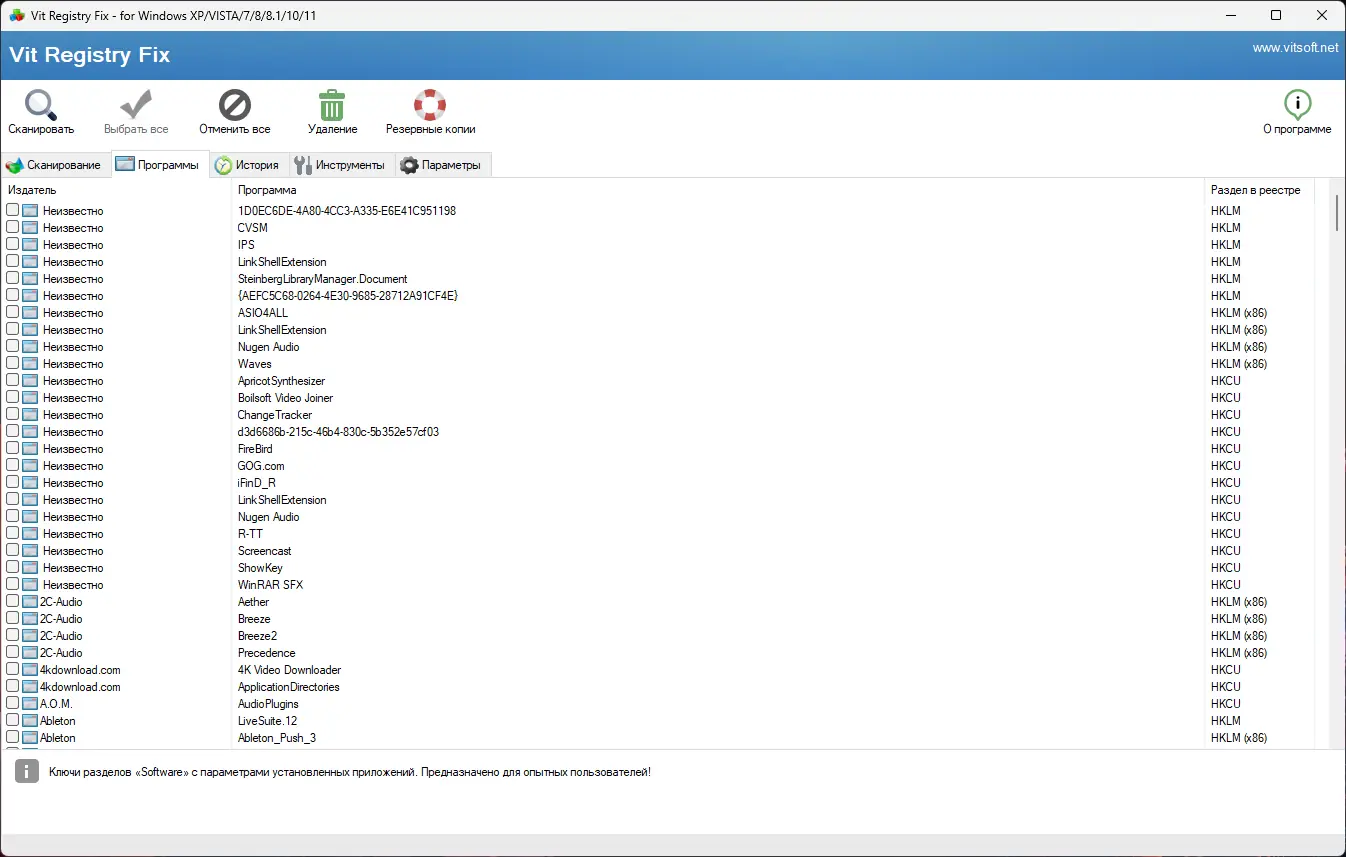Click the program icon beside FireBird row
This screenshot has height=857, width=1346.
click(x=30, y=449)
